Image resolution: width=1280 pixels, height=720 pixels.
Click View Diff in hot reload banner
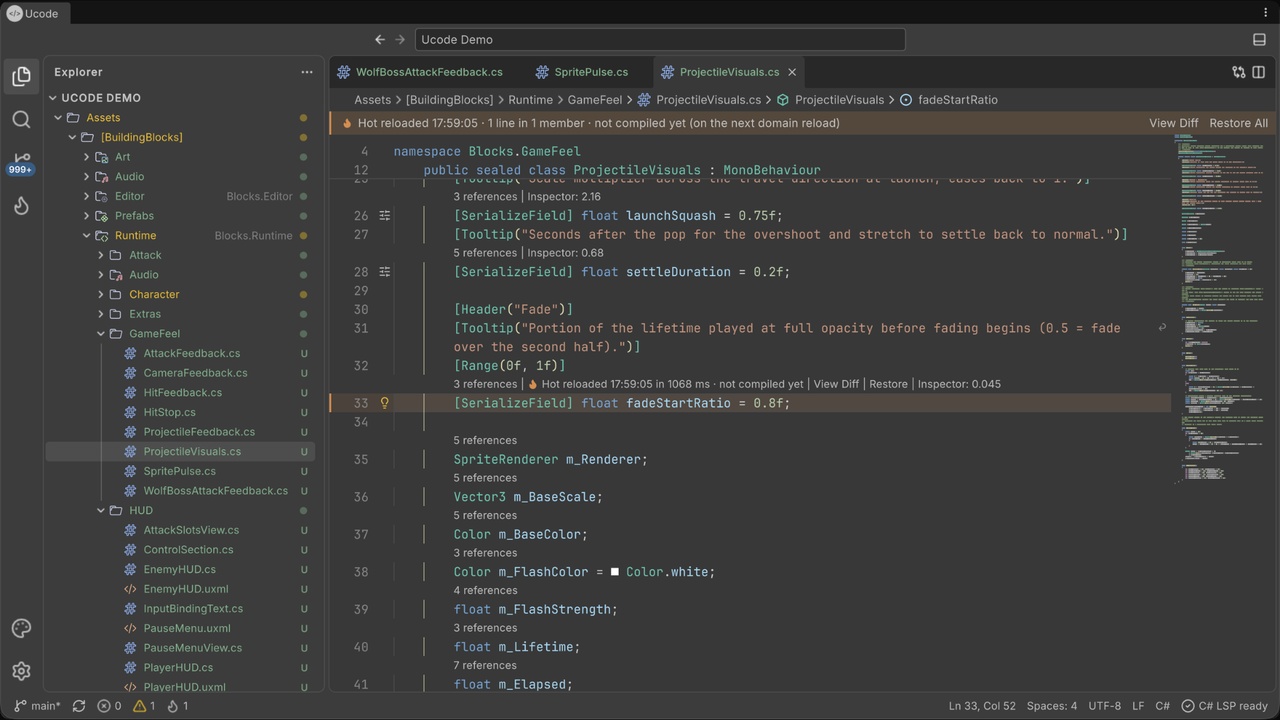click(1173, 123)
